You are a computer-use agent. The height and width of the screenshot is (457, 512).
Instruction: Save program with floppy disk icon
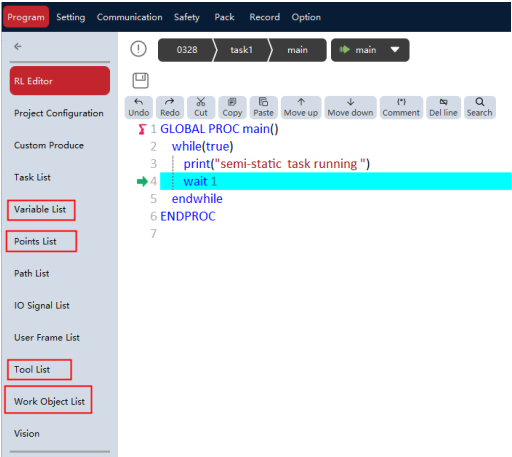click(x=140, y=80)
